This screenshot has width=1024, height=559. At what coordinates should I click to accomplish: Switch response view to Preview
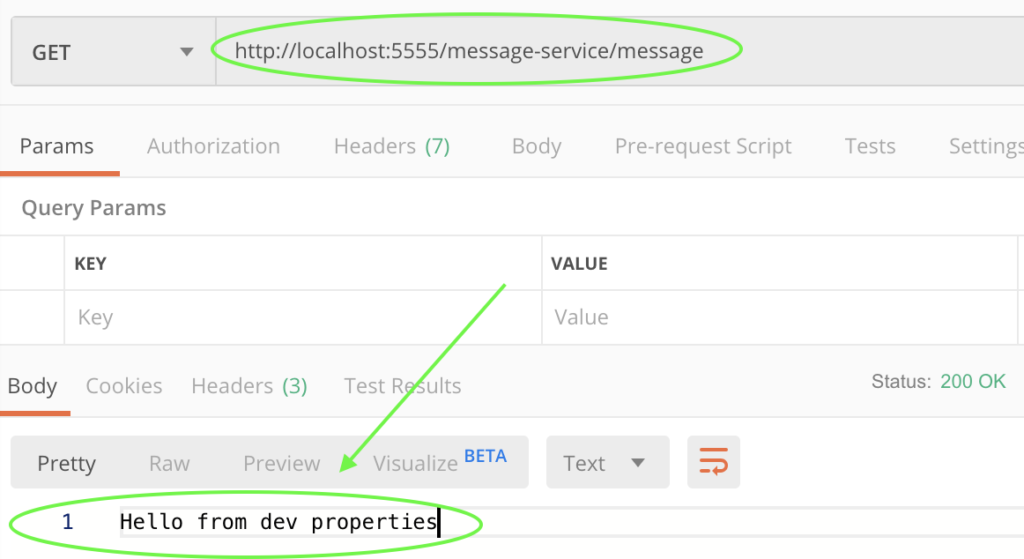click(x=282, y=463)
